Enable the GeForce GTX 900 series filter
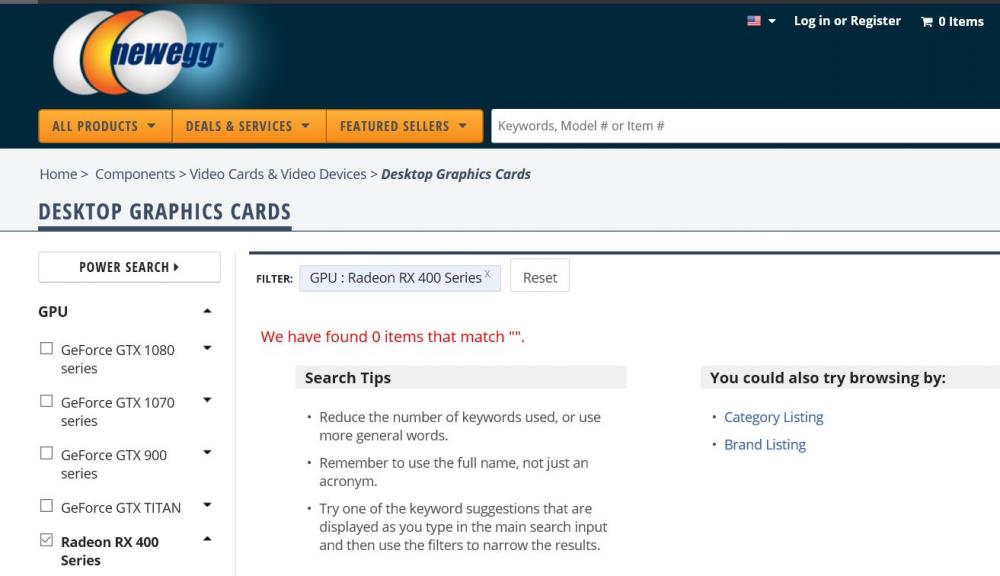Screen dimensions: 1000x576 point(46,453)
